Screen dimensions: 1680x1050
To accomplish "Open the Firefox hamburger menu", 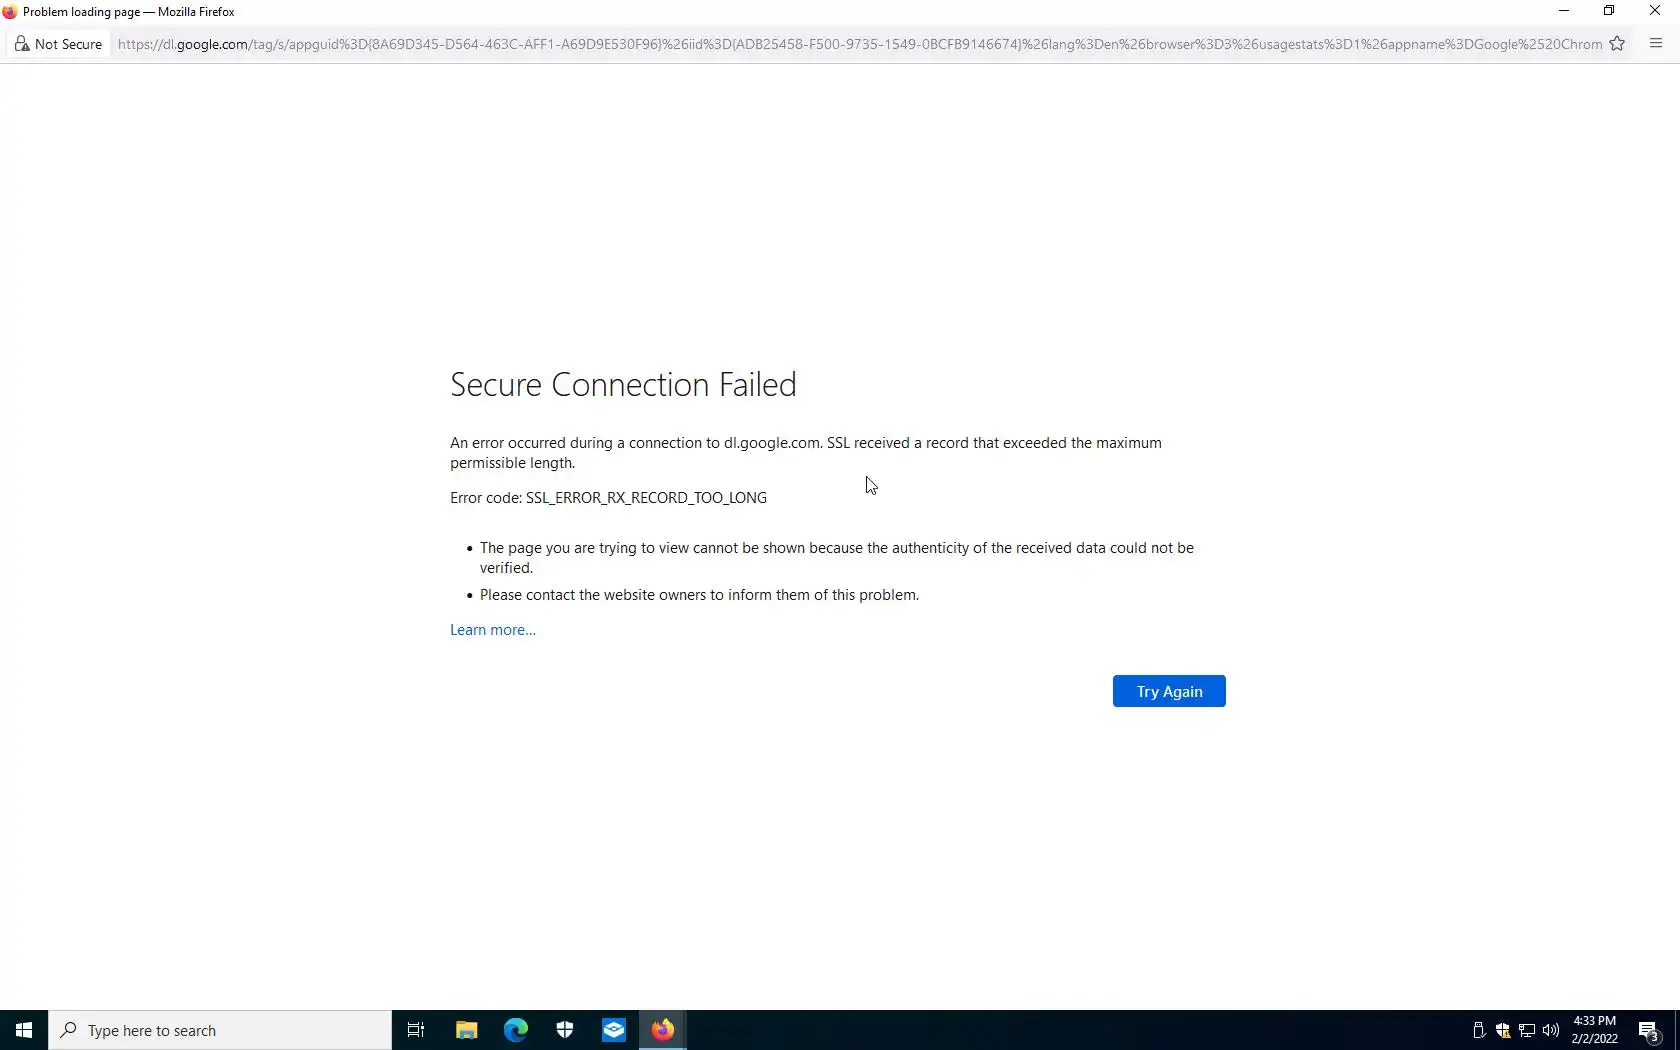I will point(1656,44).
